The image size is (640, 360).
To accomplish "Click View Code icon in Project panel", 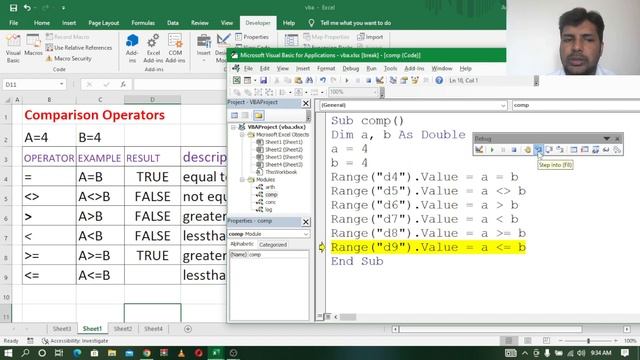I will (234, 116).
